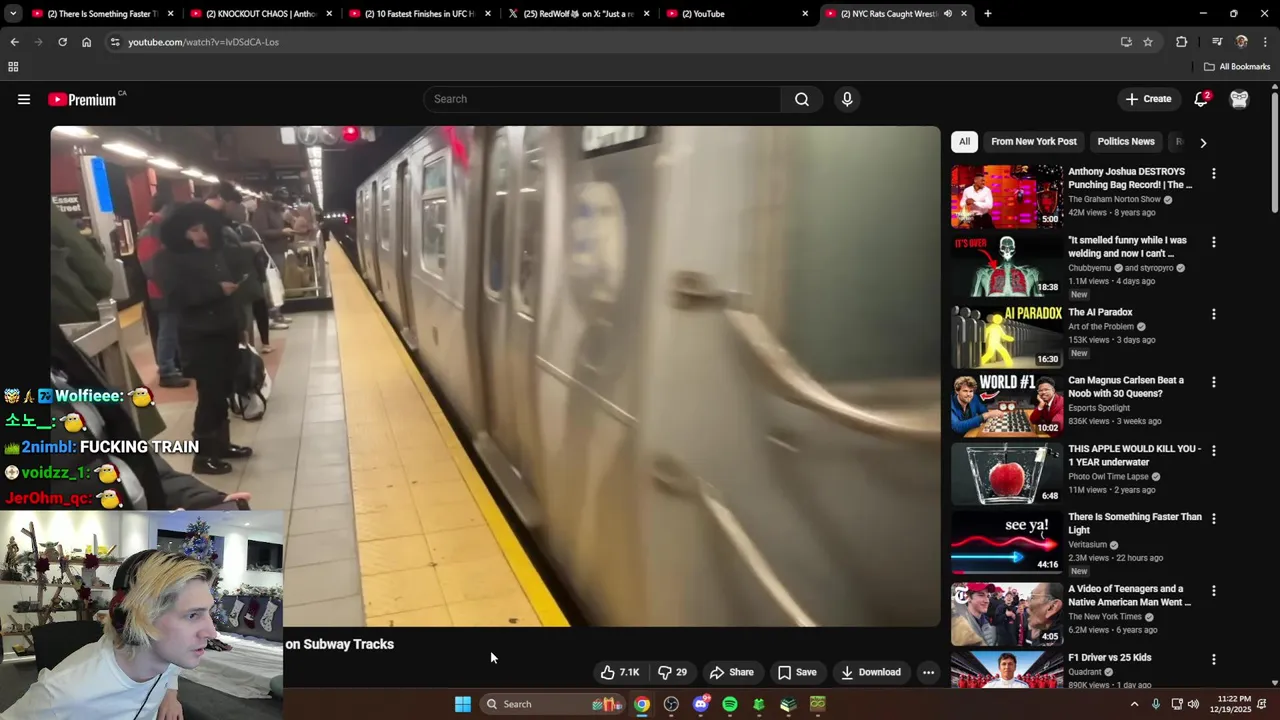Click the address bar URL
The image size is (1280, 720).
coord(204,42)
